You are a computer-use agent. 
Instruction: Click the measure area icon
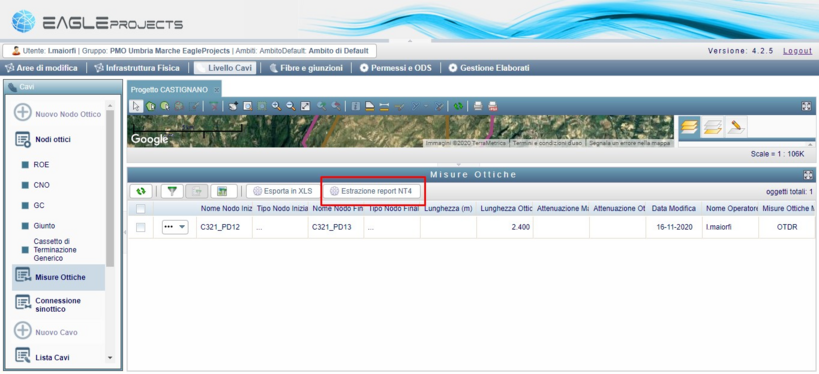370,107
